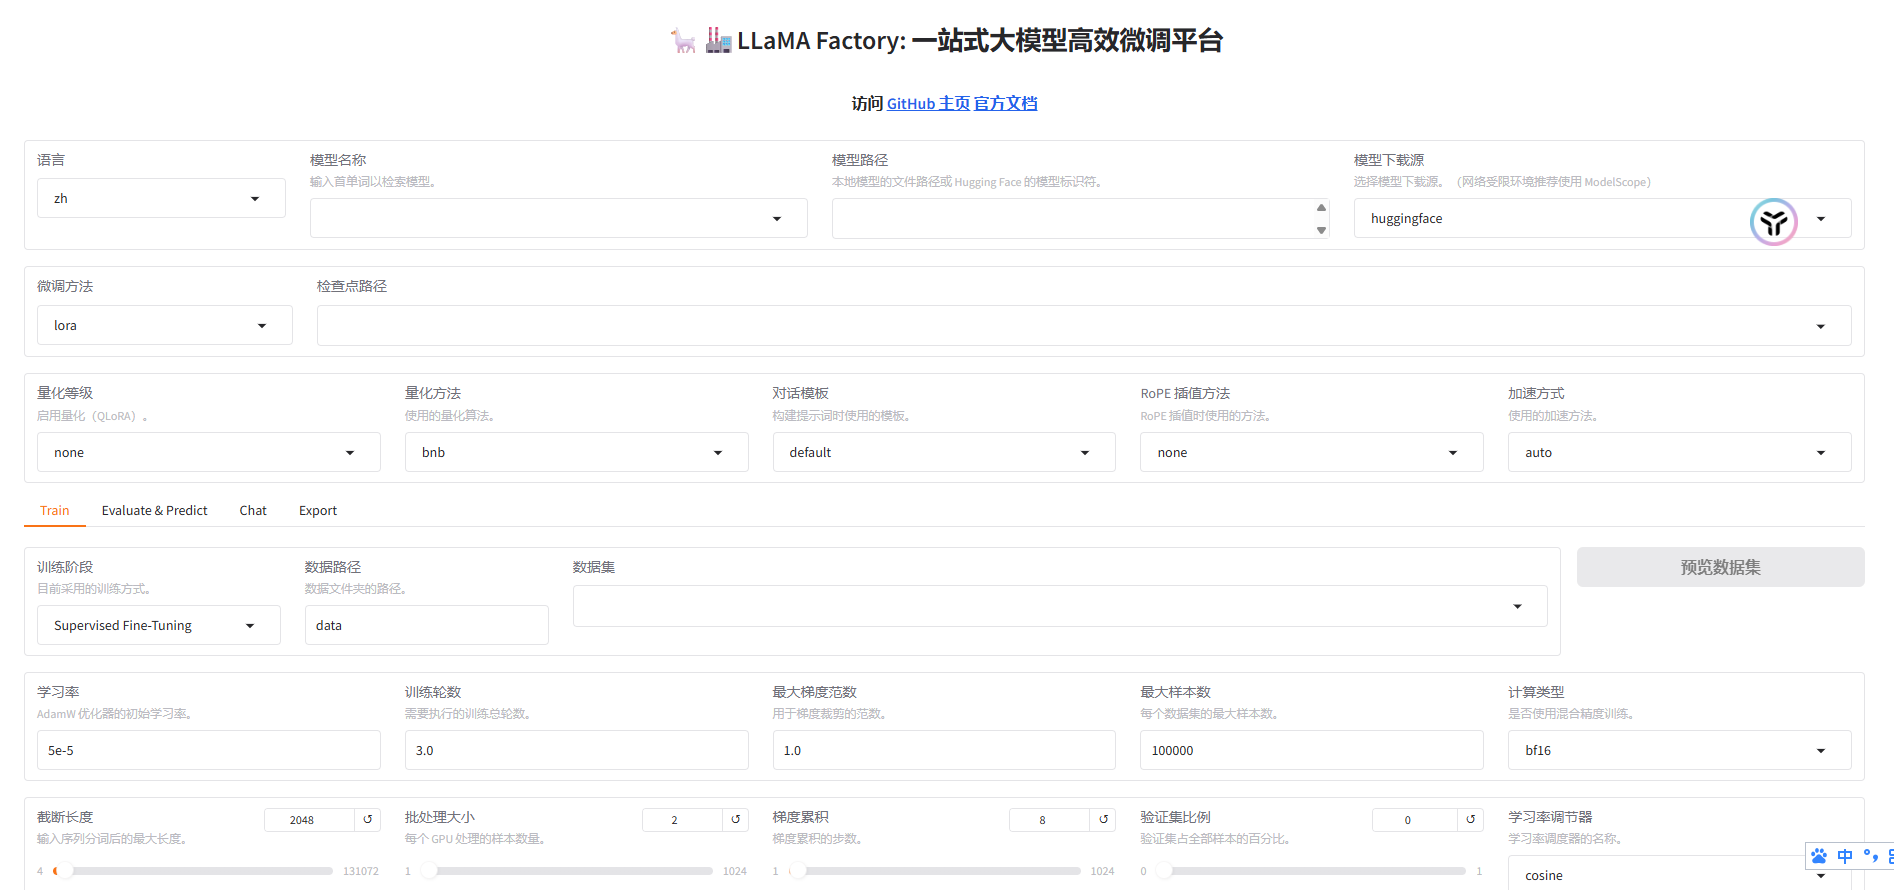The width and height of the screenshot is (1894, 890).
Task: Expand the 模型名称 dropdown
Action: [x=558, y=218]
